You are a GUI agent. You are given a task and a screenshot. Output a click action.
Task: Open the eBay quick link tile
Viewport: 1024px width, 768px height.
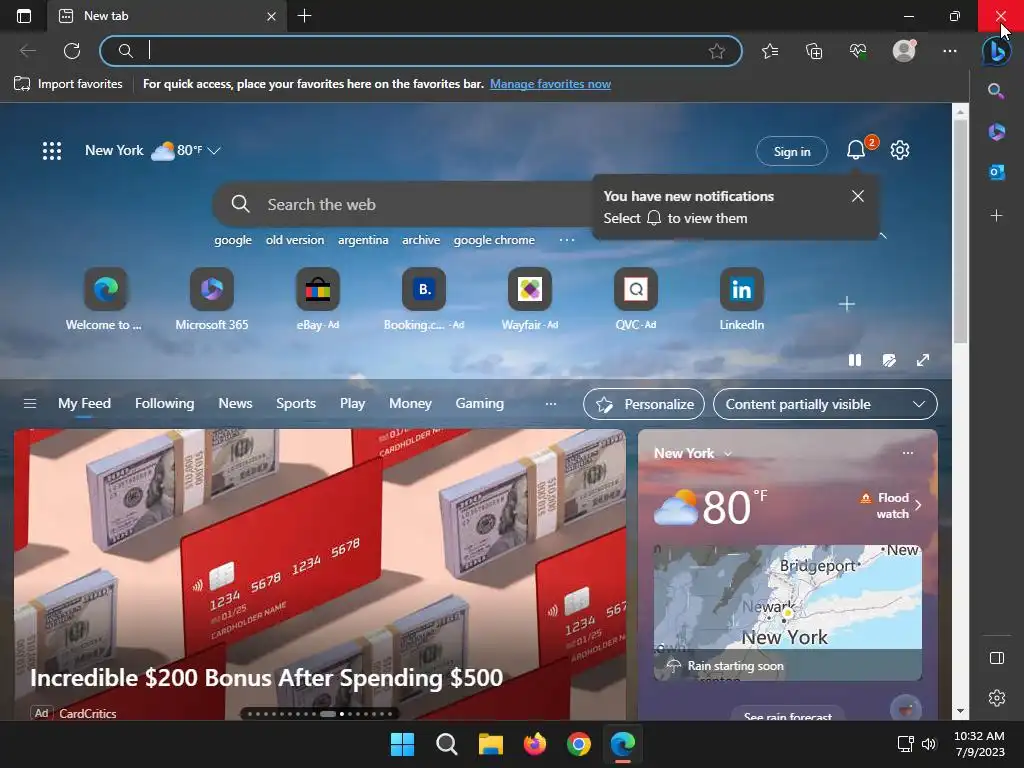[x=317, y=300]
